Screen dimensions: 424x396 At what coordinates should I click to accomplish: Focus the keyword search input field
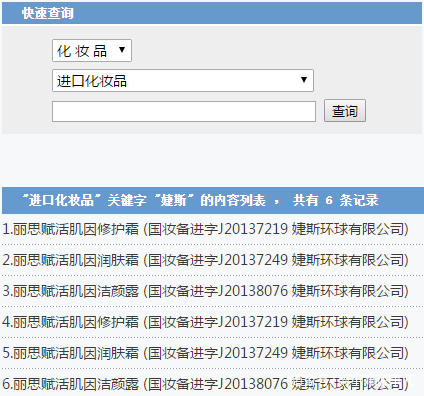coord(184,111)
